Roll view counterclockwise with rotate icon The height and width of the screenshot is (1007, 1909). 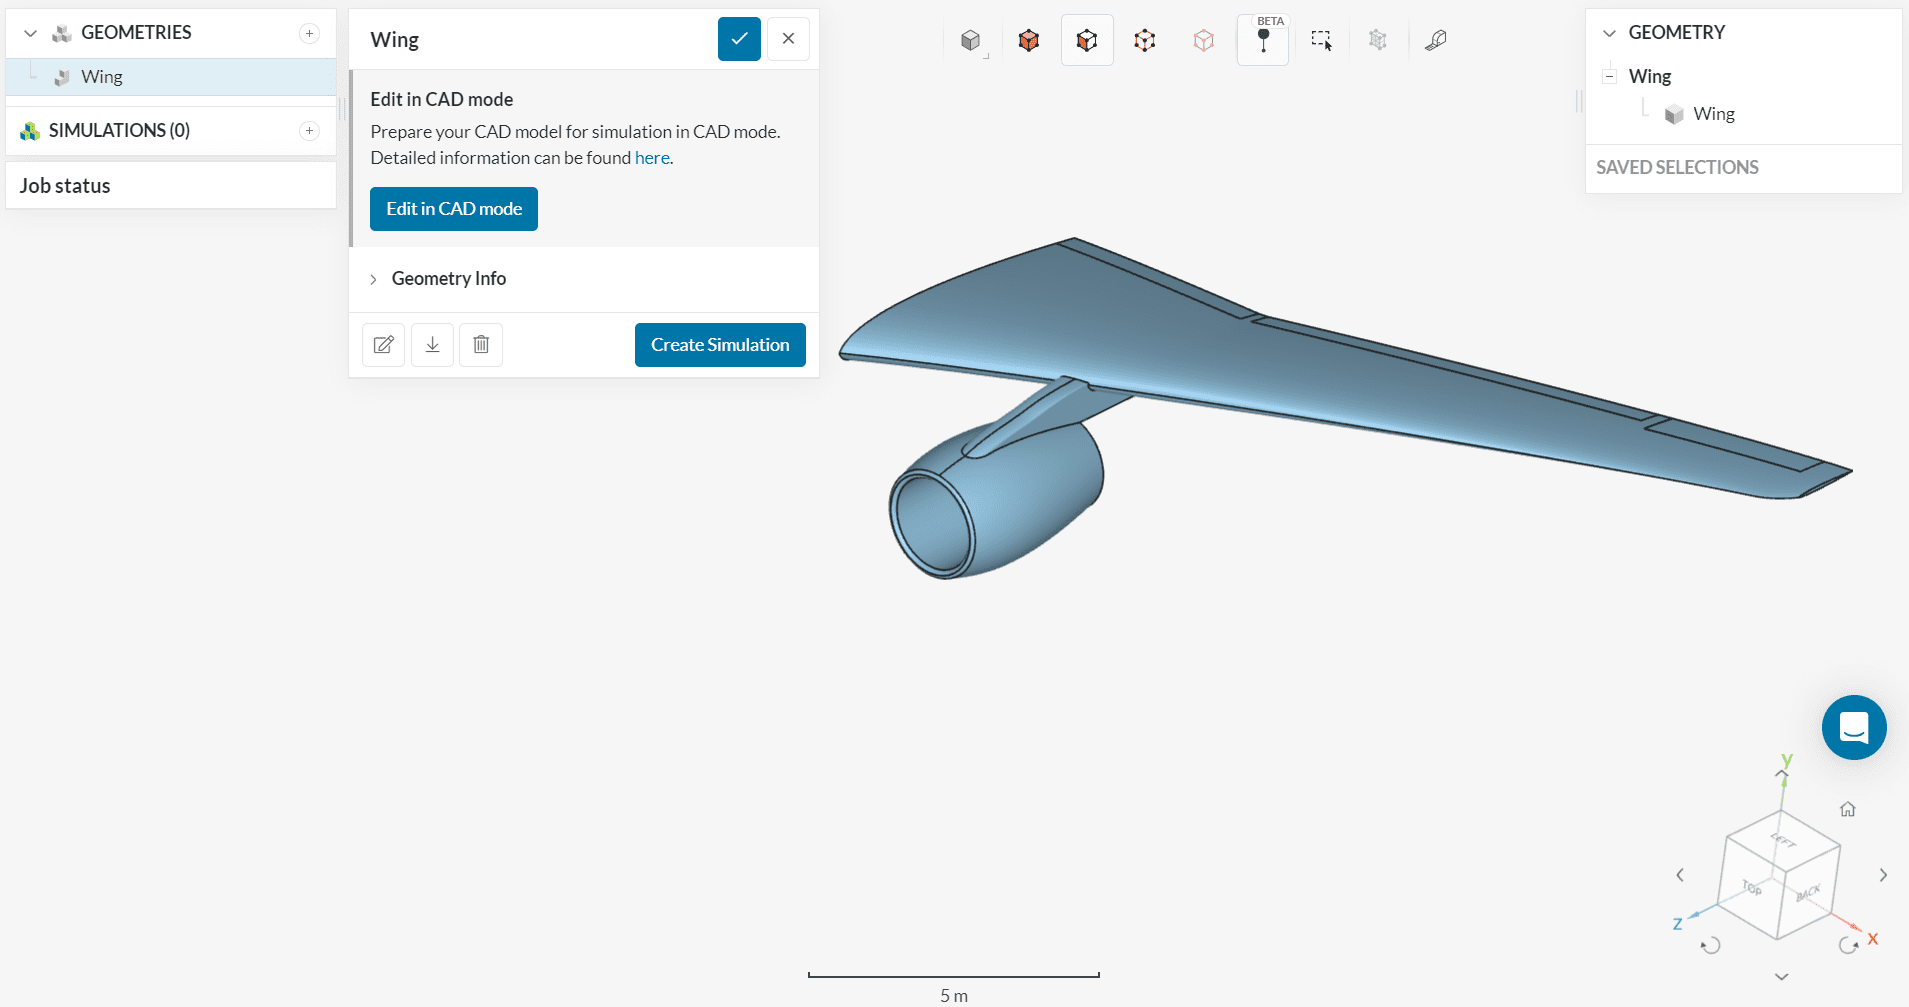click(x=1711, y=945)
